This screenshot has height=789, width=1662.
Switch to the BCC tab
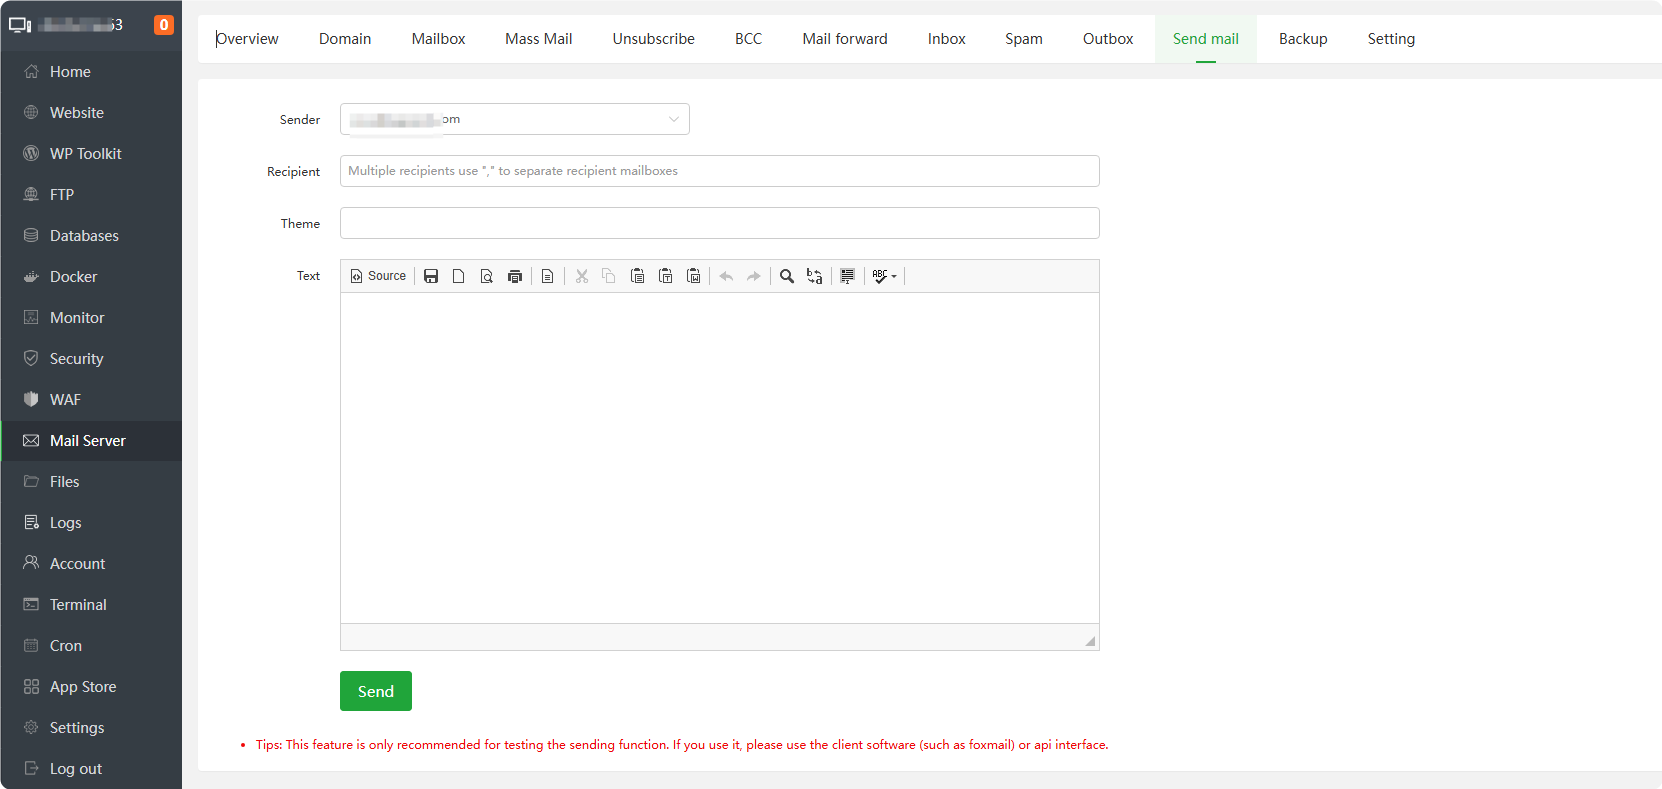[748, 39]
